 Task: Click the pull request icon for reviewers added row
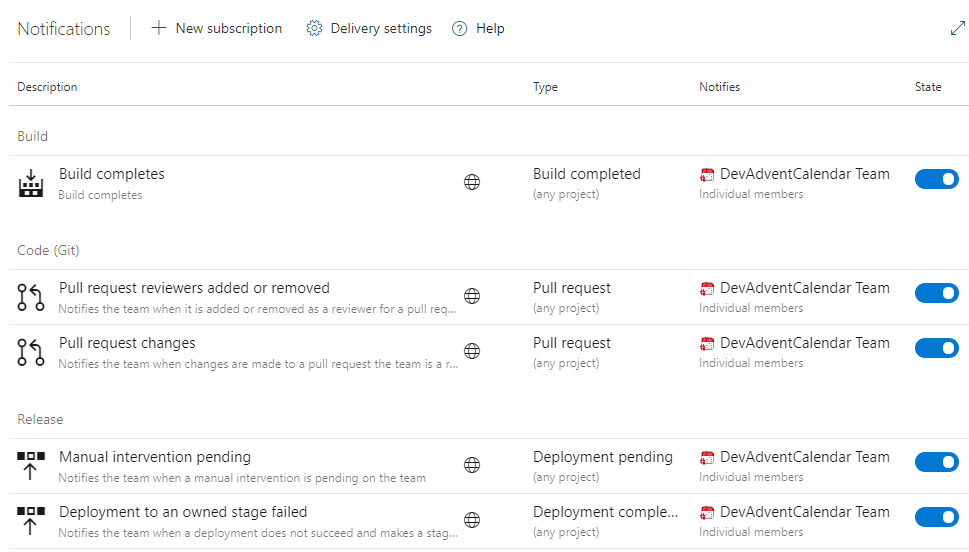click(32, 297)
